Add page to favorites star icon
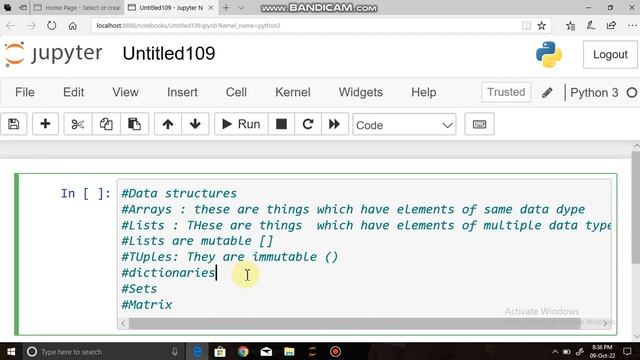640x360 pixels. [x=542, y=26]
